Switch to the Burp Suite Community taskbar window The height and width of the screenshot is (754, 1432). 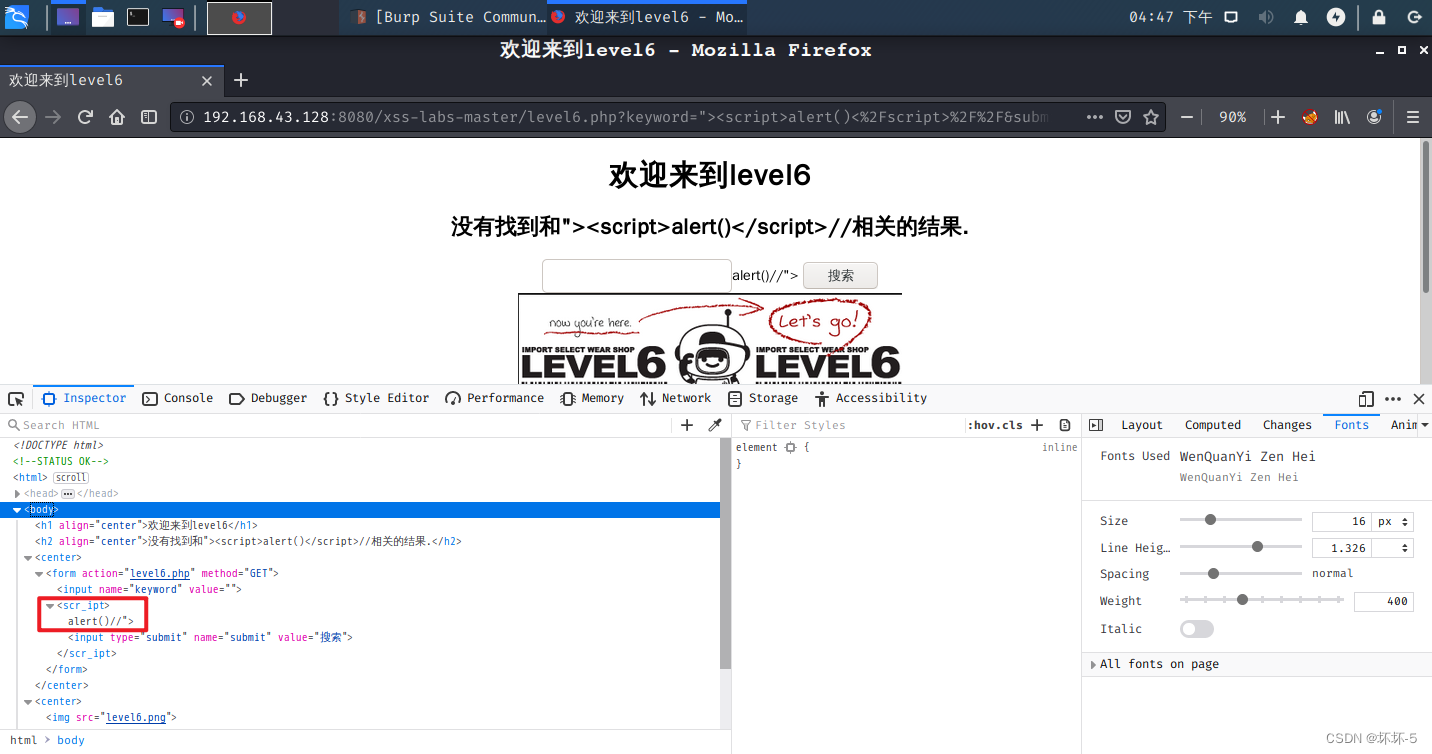point(451,17)
